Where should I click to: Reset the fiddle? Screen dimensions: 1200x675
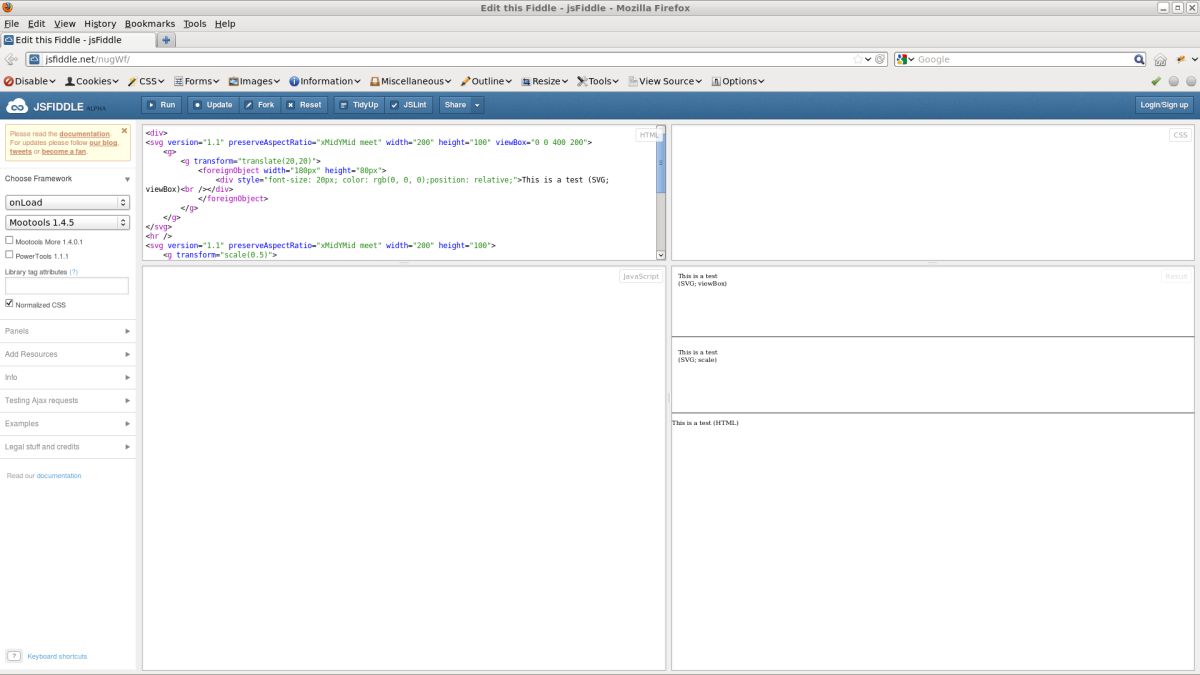304,105
